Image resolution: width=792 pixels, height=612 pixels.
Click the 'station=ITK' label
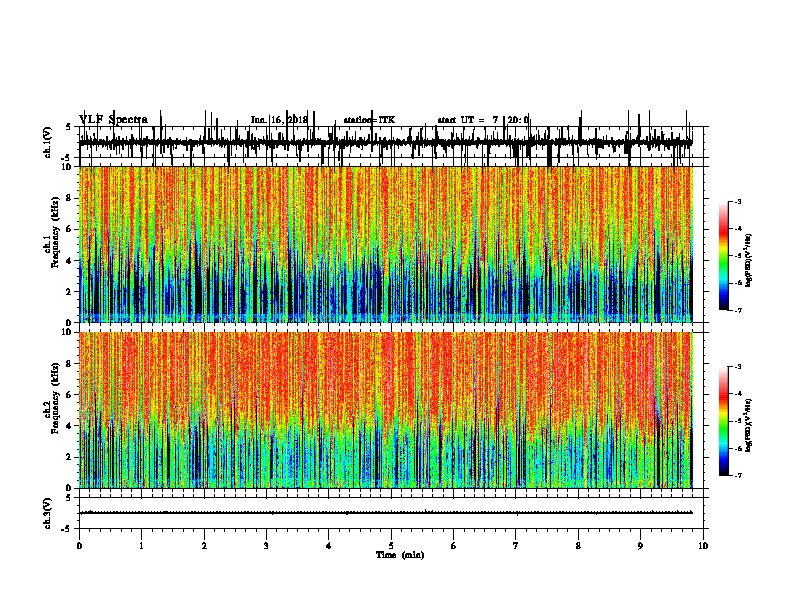click(x=369, y=120)
